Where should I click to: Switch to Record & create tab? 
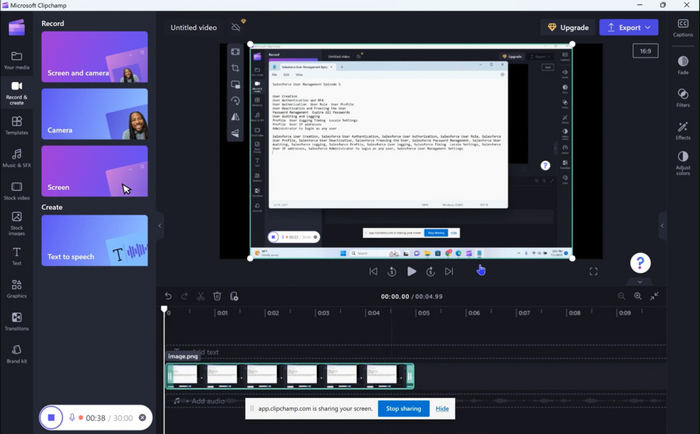(x=17, y=93)
